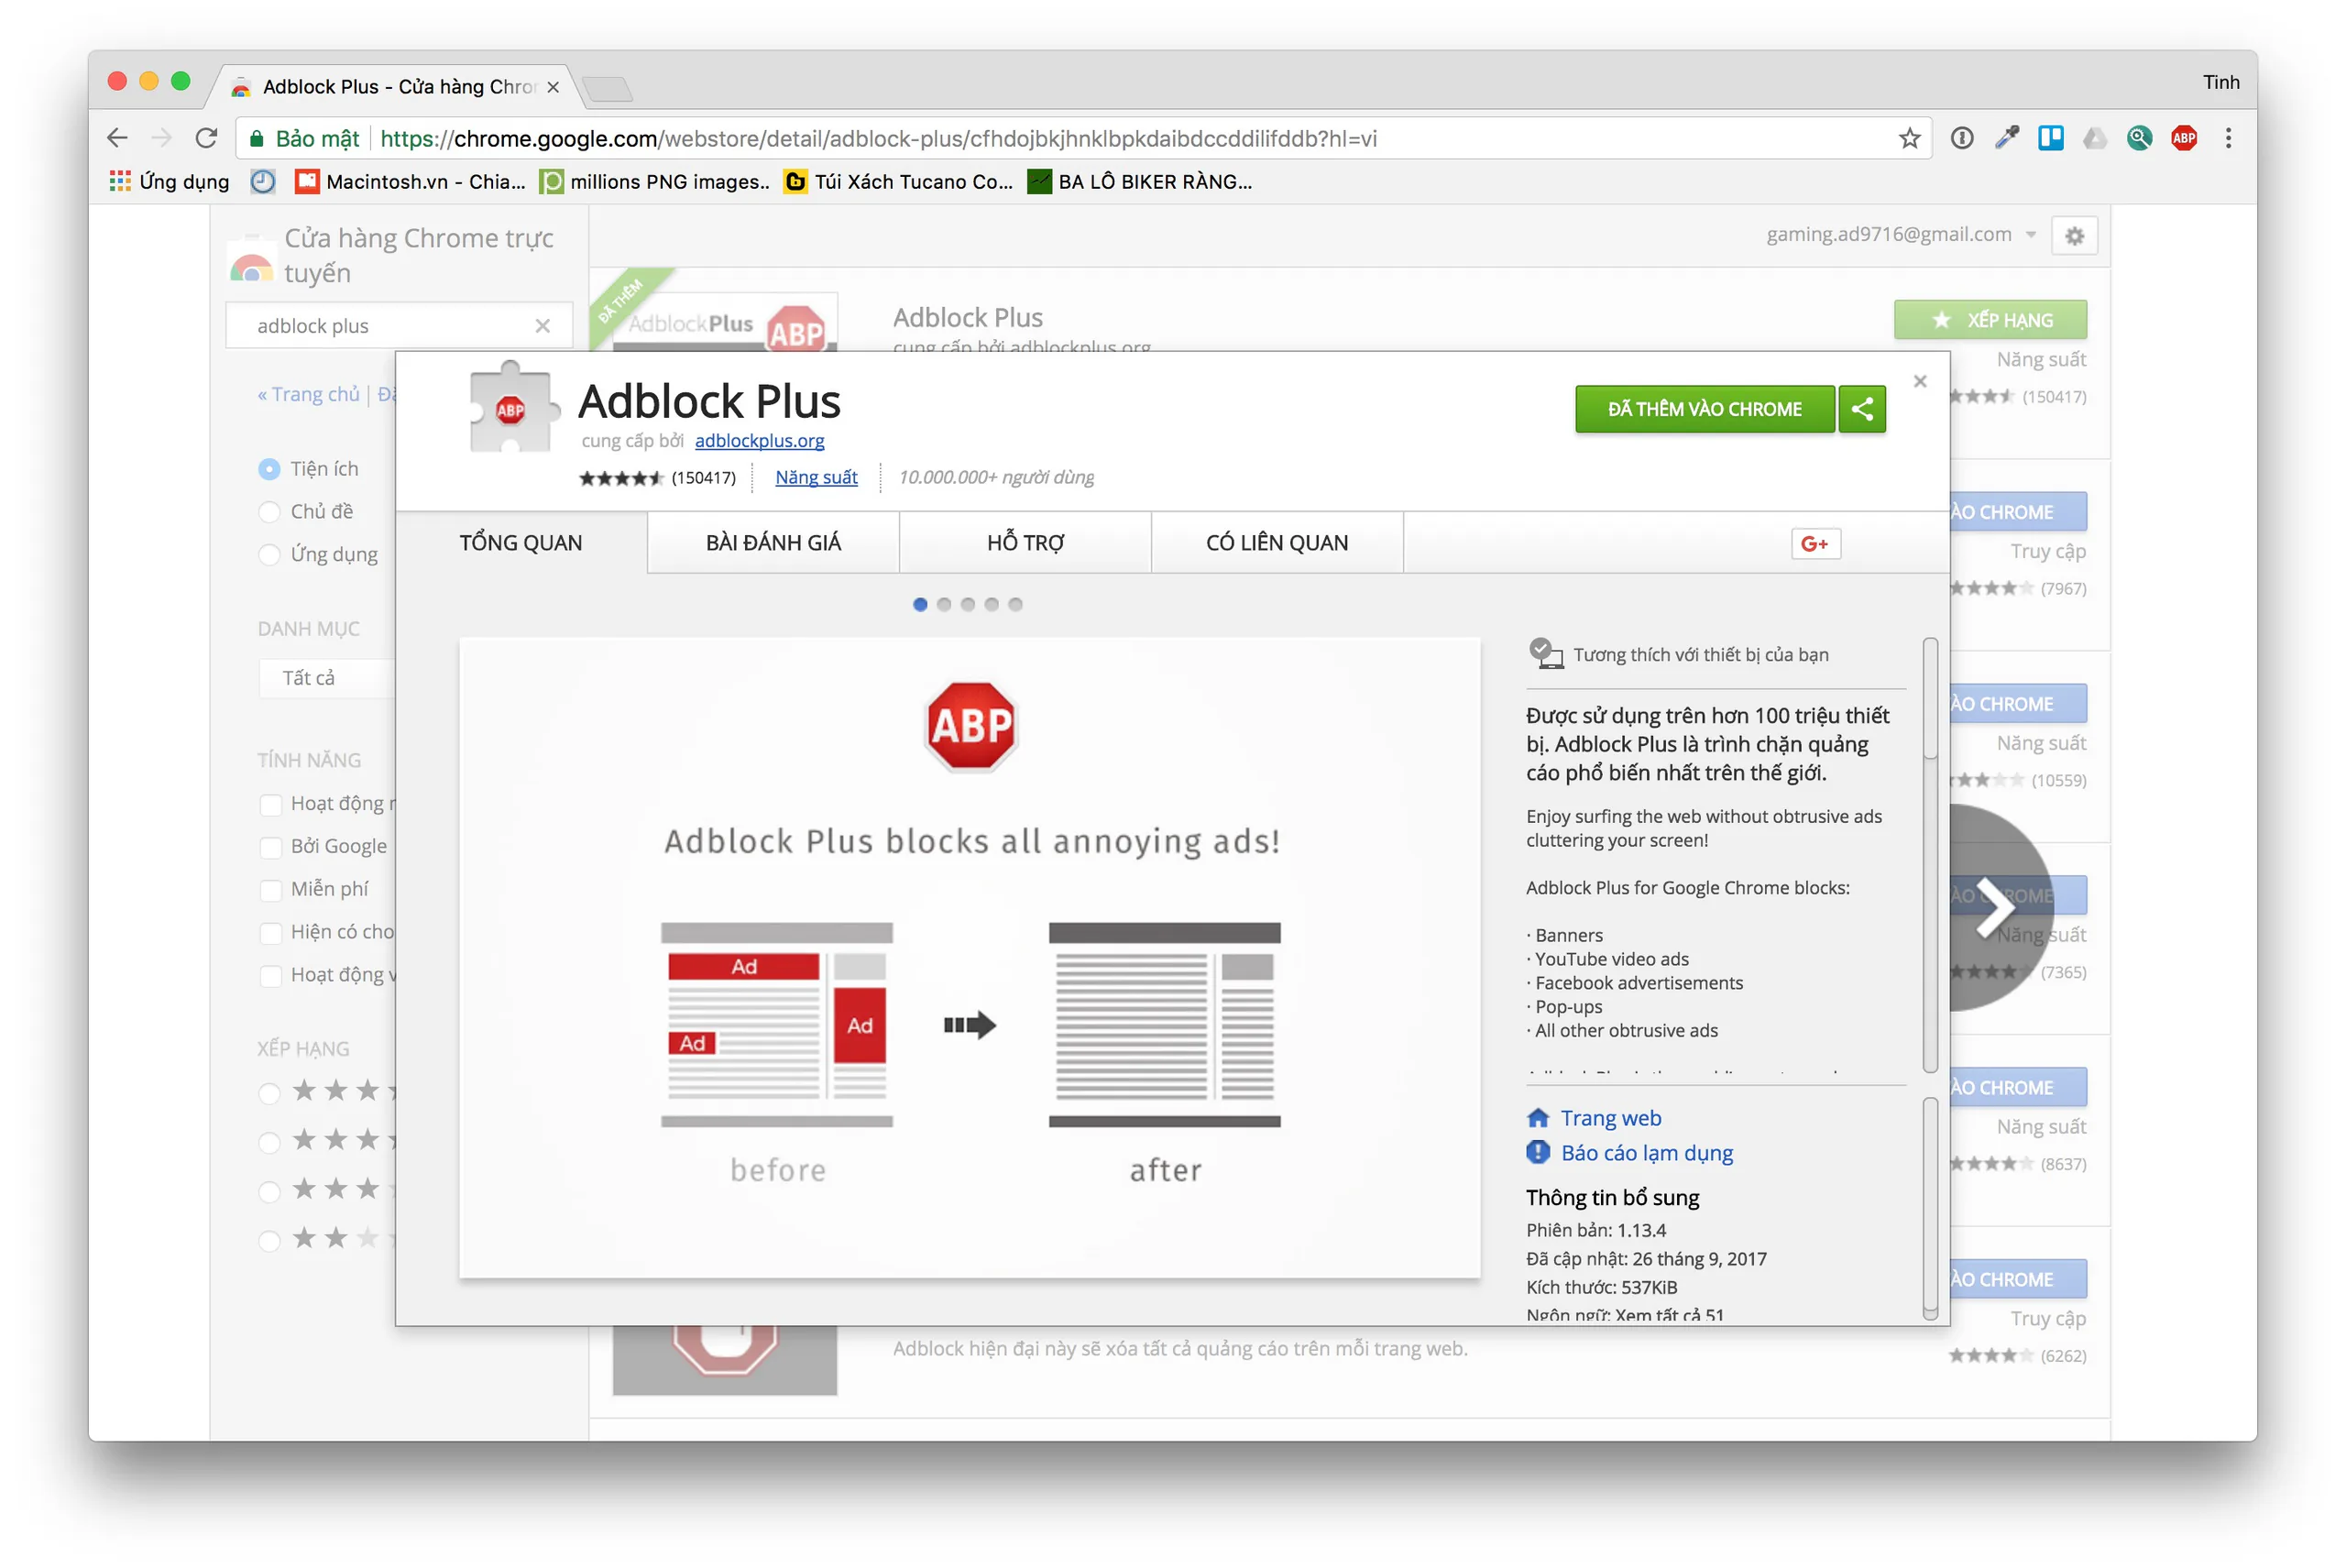Select the first blue carousel dot
This screenshot has height=1568, width=2346.
click(920, 604)
